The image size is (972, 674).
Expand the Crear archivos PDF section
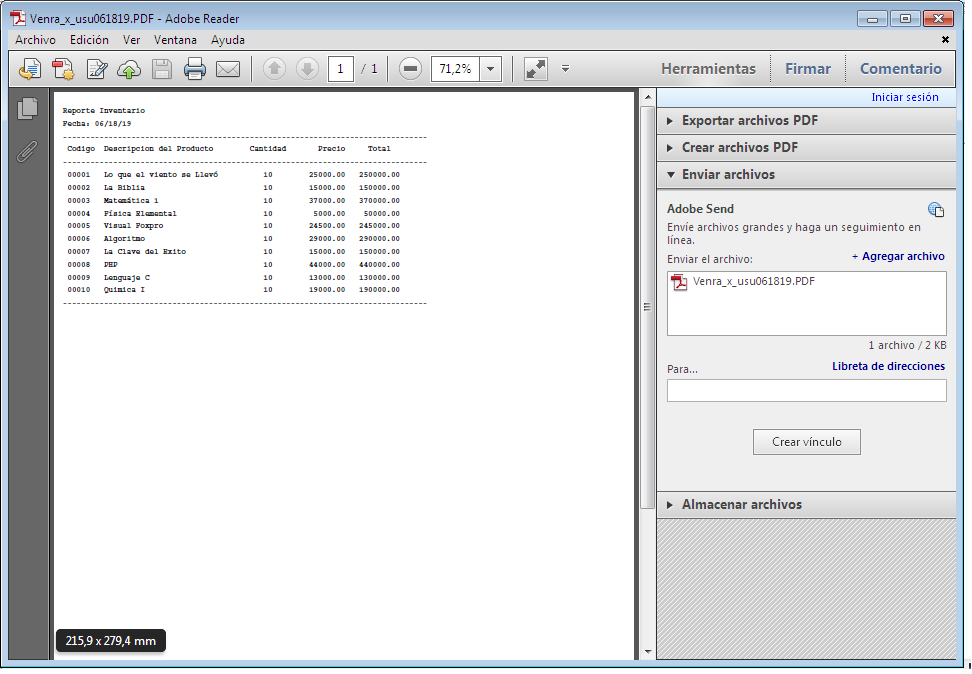pos(806,148)
